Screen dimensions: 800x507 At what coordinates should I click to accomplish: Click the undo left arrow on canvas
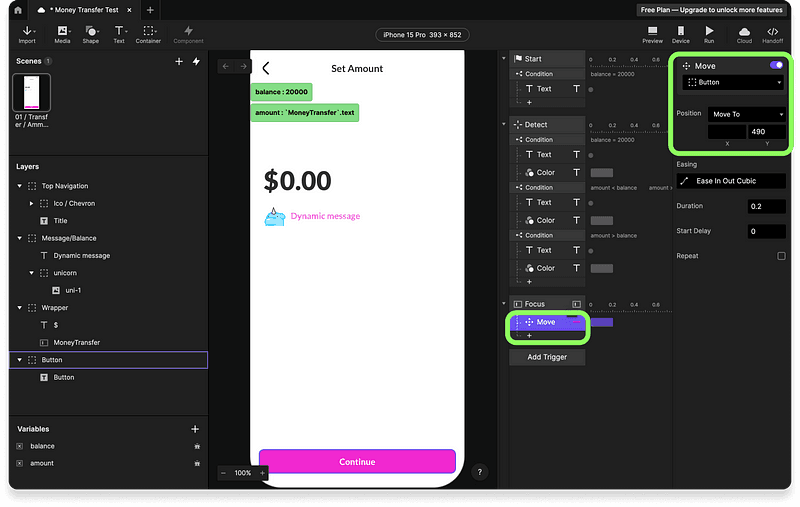click(x=226, y=66)
